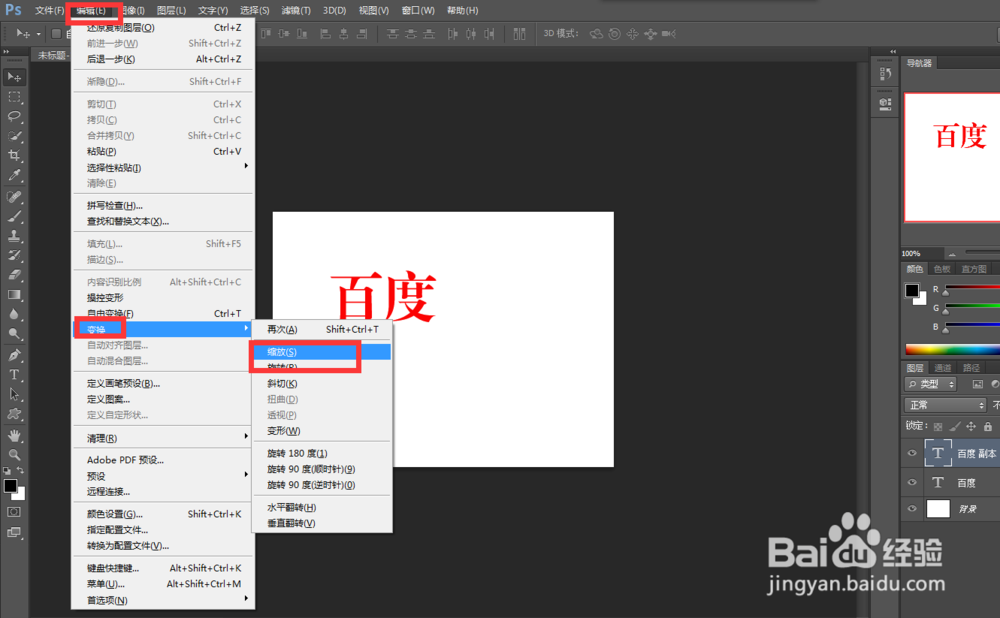Select the Crop tool

click(14, 155)
